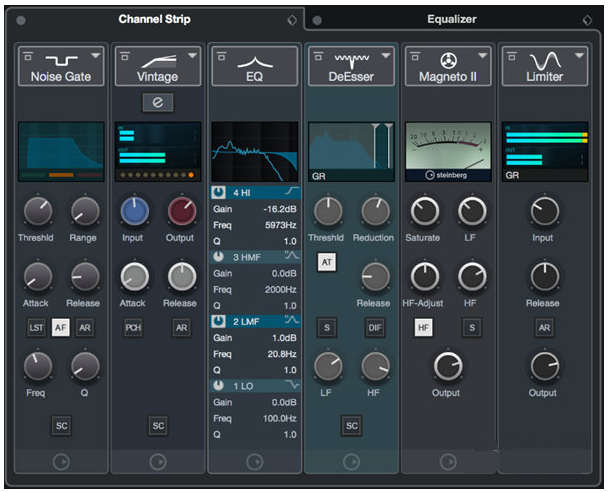Screen dimensions: 609x492
Task: Open the Noise Gate module dropdown arrow
Action: coord(95,56)
